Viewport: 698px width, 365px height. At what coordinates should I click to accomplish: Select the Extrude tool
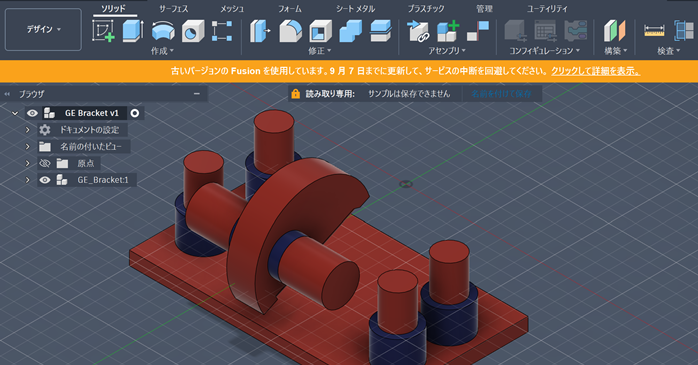[133, 31]
